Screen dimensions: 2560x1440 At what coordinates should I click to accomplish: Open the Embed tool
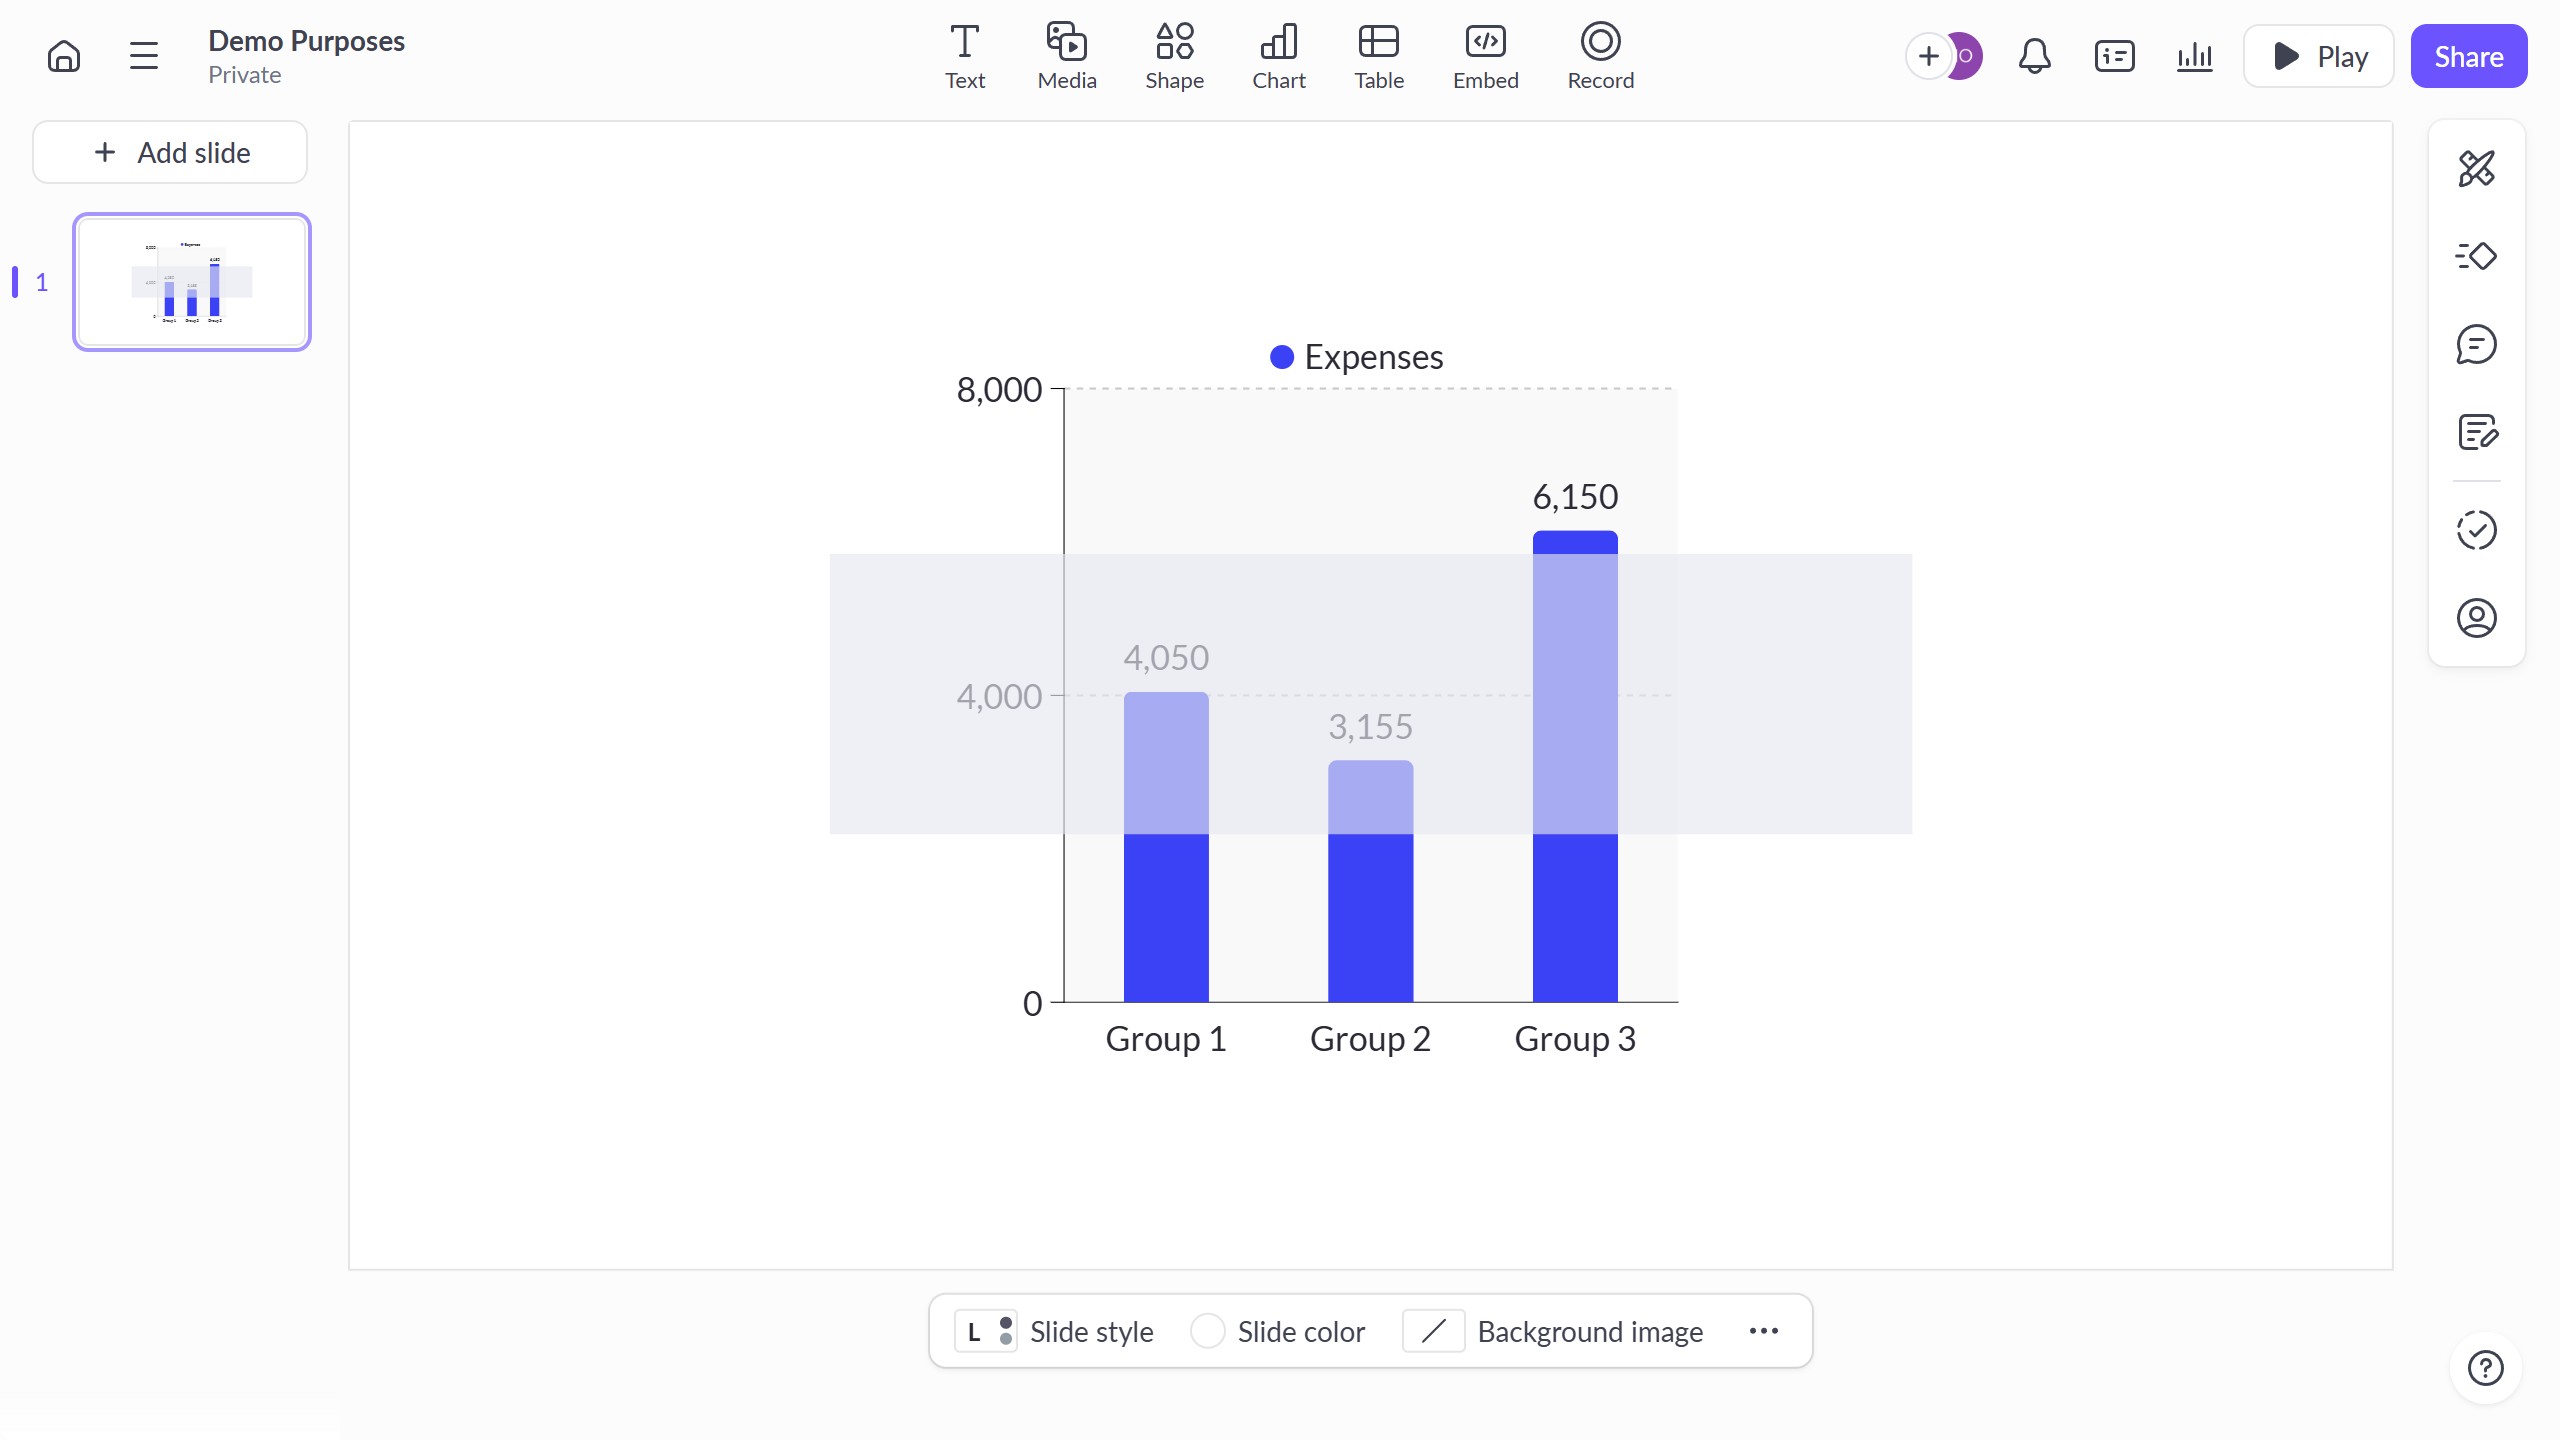[1485, 56]
